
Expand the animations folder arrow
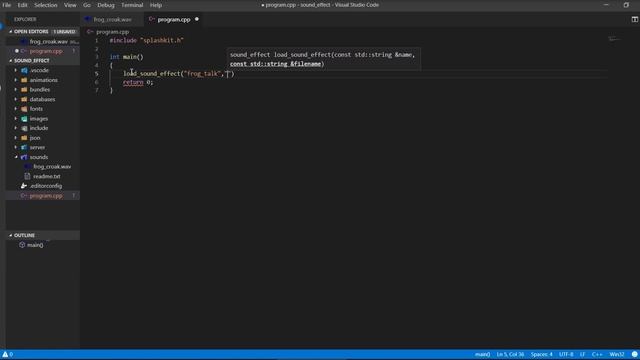click(x=16, y=80)
